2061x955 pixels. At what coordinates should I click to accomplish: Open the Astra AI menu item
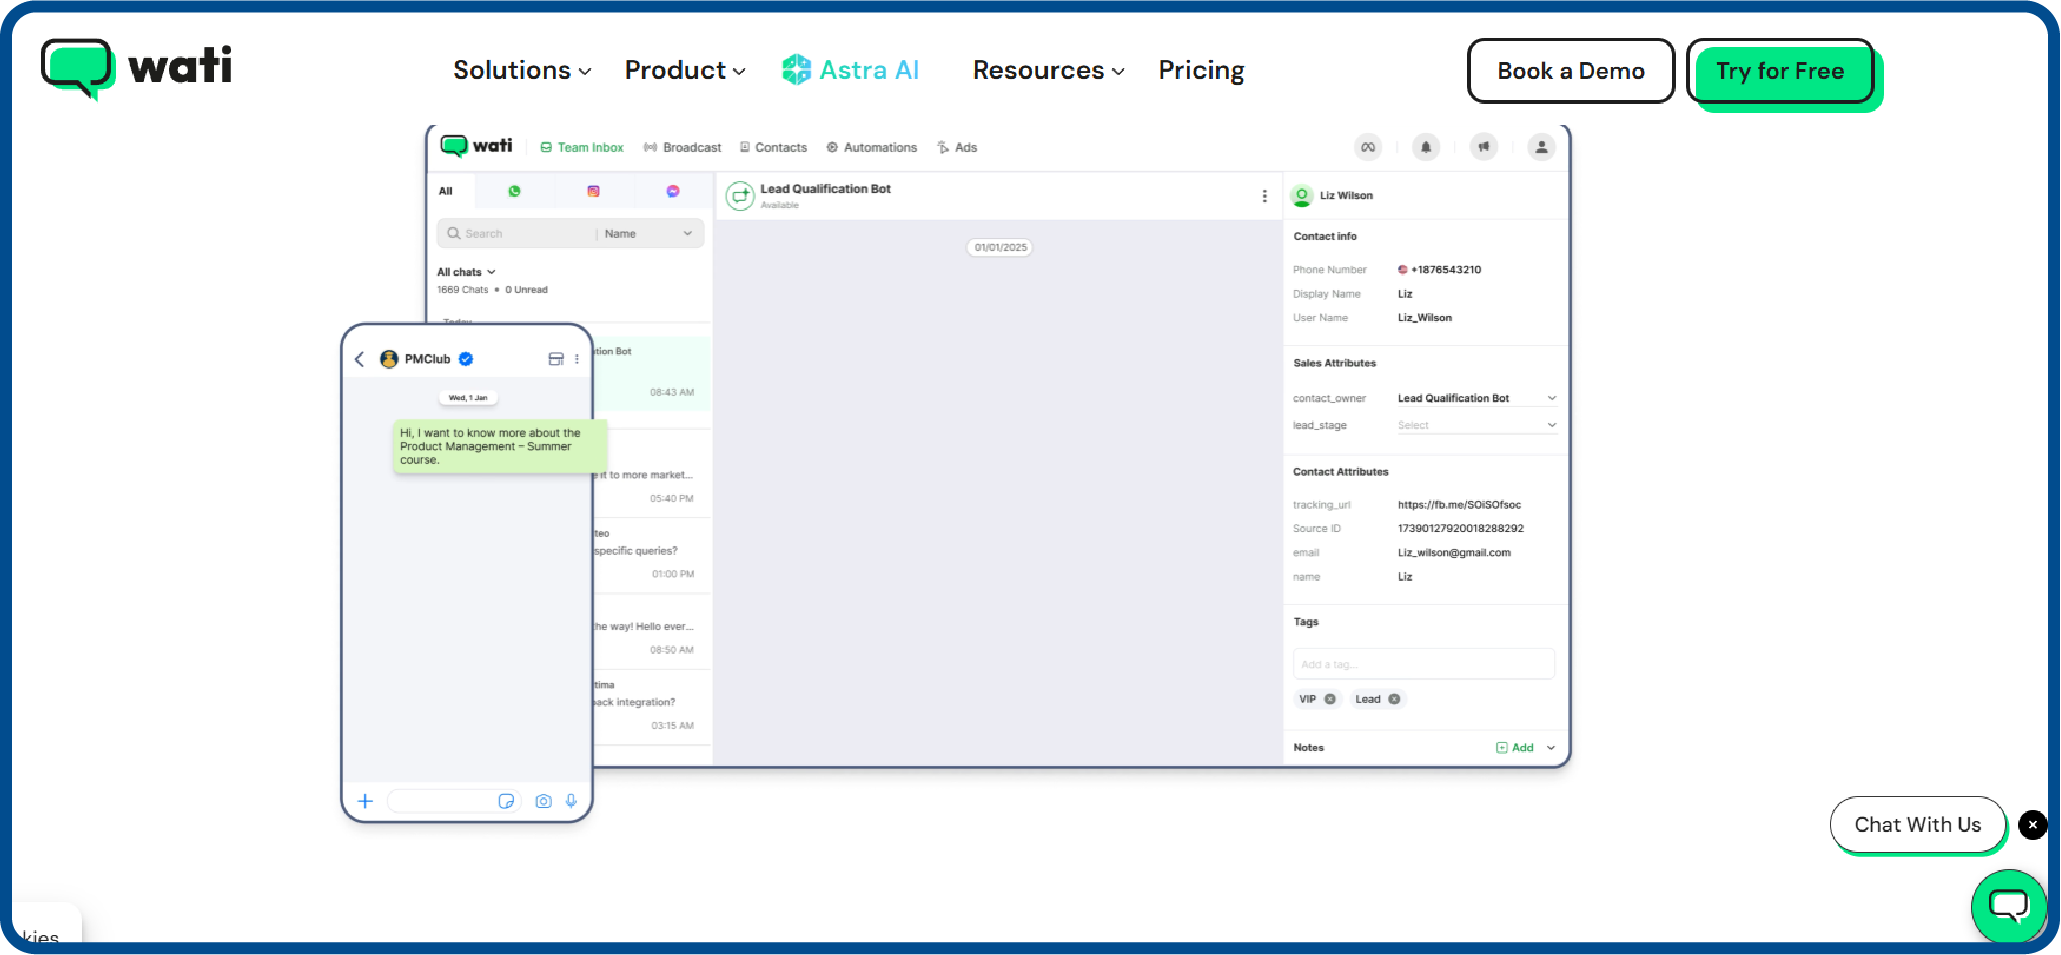850,71
